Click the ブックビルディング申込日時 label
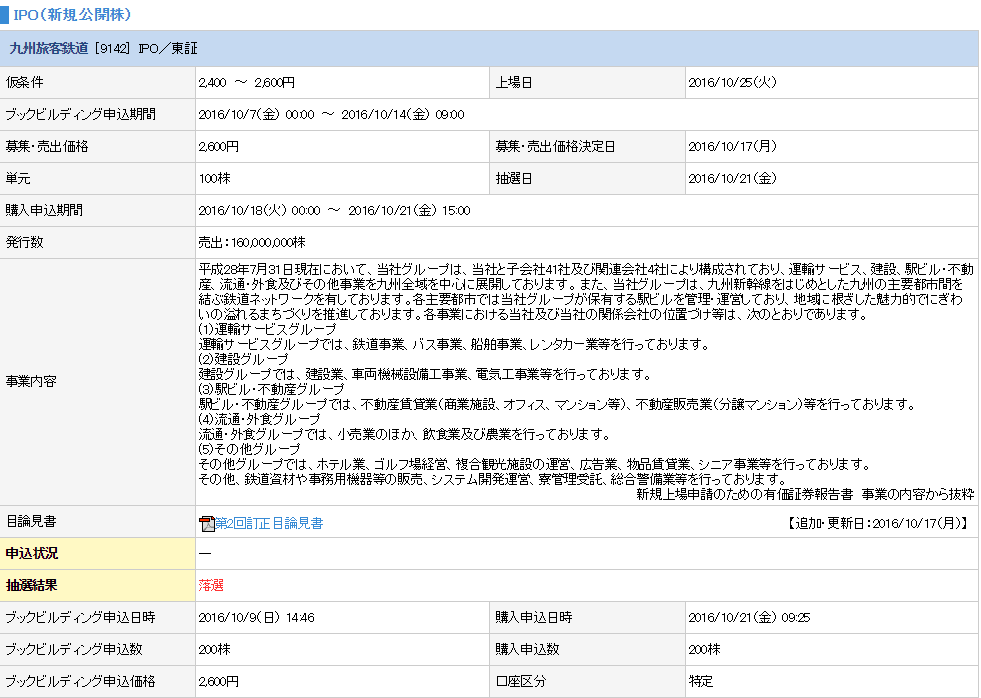This screenshot has width=981, height=698. click(80, 617)
